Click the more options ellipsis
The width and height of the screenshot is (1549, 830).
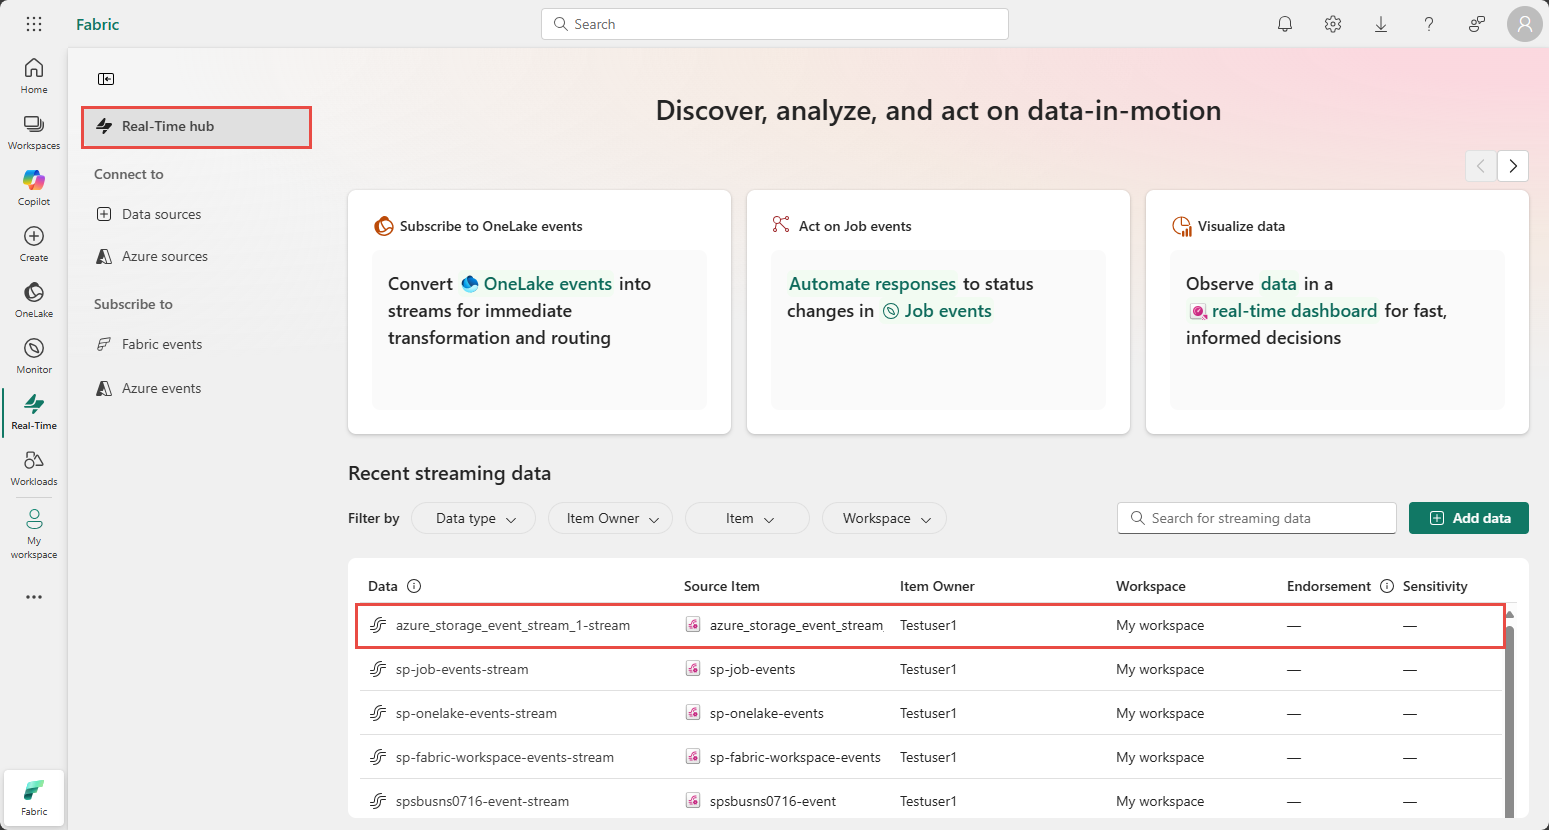(34, 597)
